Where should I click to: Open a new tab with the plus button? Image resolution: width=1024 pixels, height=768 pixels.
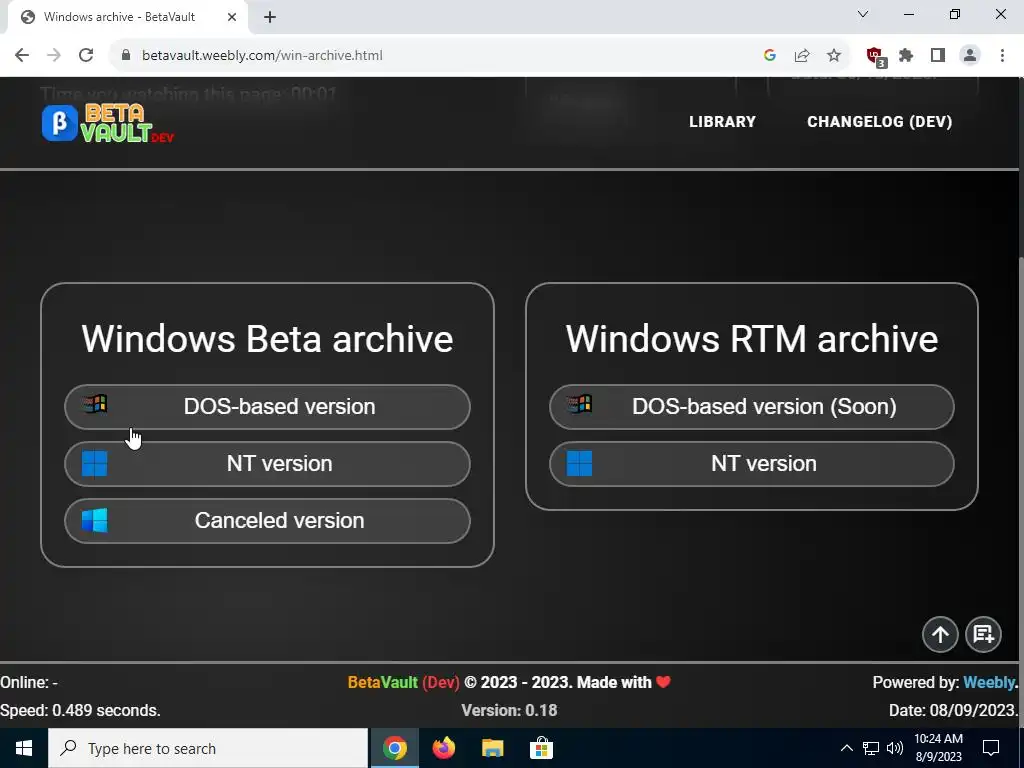[x=270, y=17]
